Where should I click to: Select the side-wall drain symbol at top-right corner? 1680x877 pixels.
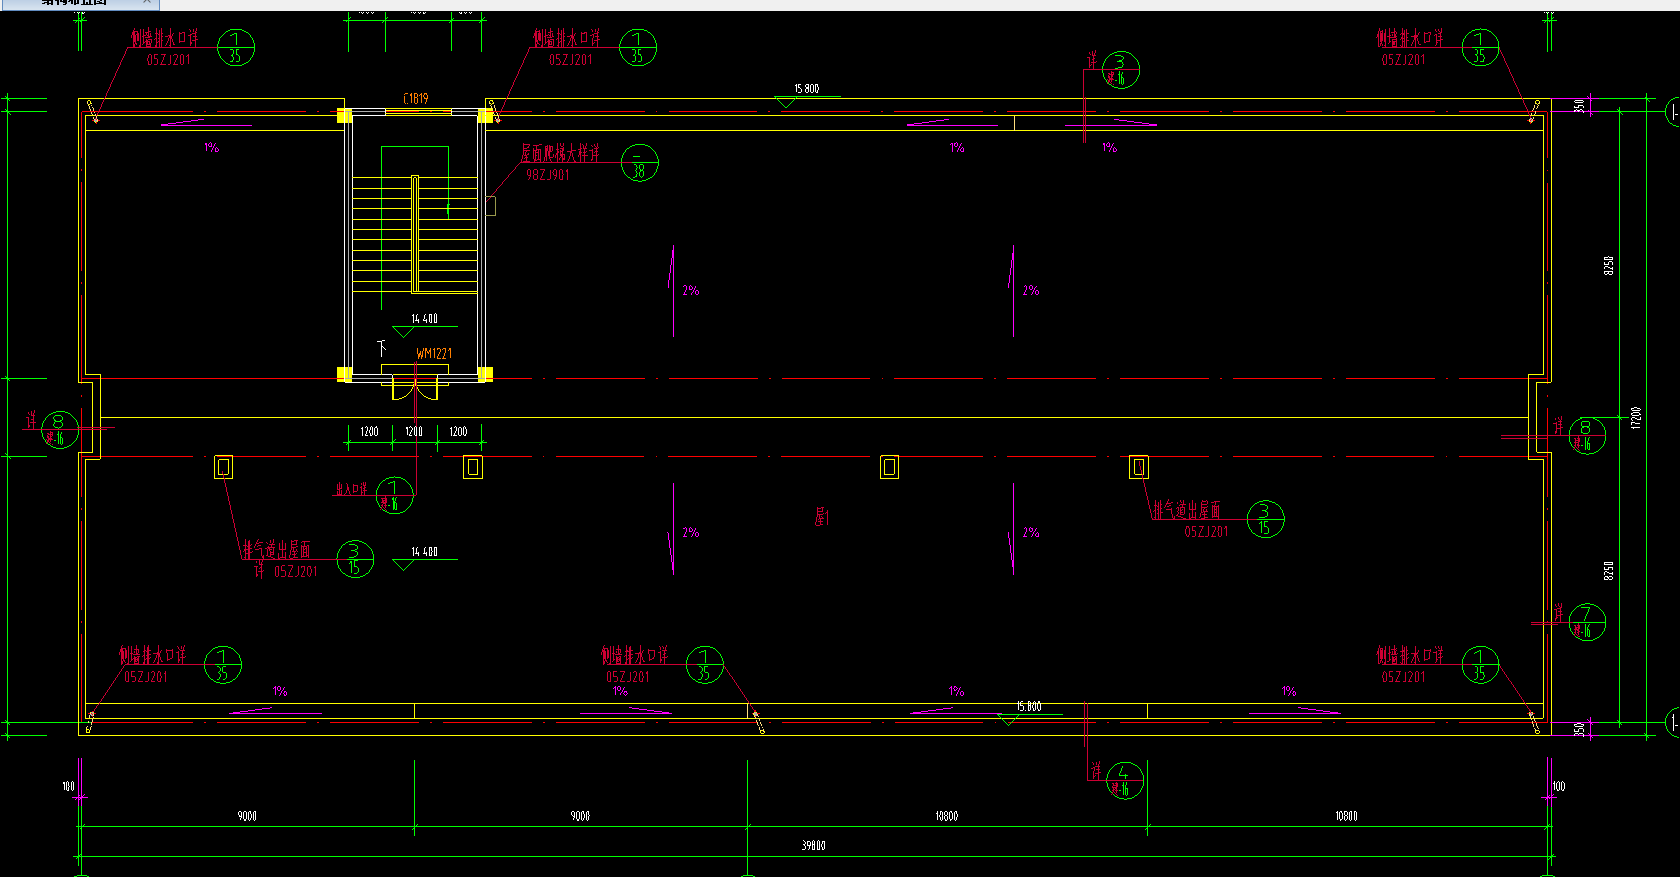(1534, 111)
